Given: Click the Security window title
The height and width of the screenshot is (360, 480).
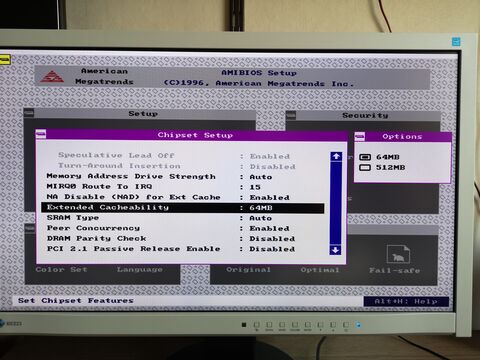Looking at the screenshot, I should tap(365, 115).
